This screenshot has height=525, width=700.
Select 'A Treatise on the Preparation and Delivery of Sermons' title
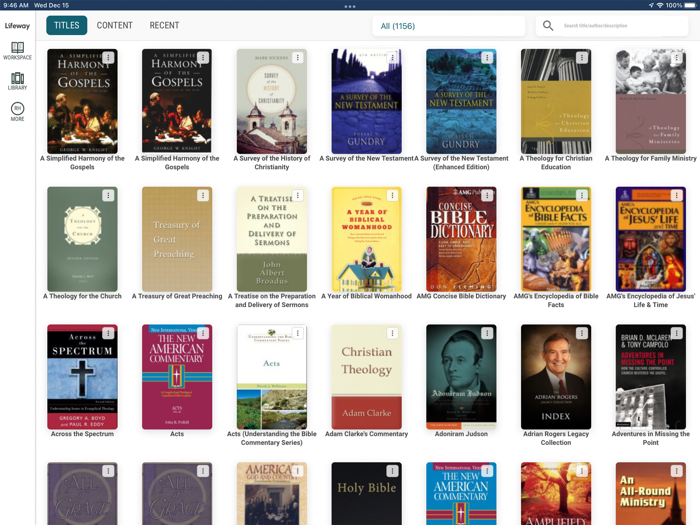pos(271,300)
